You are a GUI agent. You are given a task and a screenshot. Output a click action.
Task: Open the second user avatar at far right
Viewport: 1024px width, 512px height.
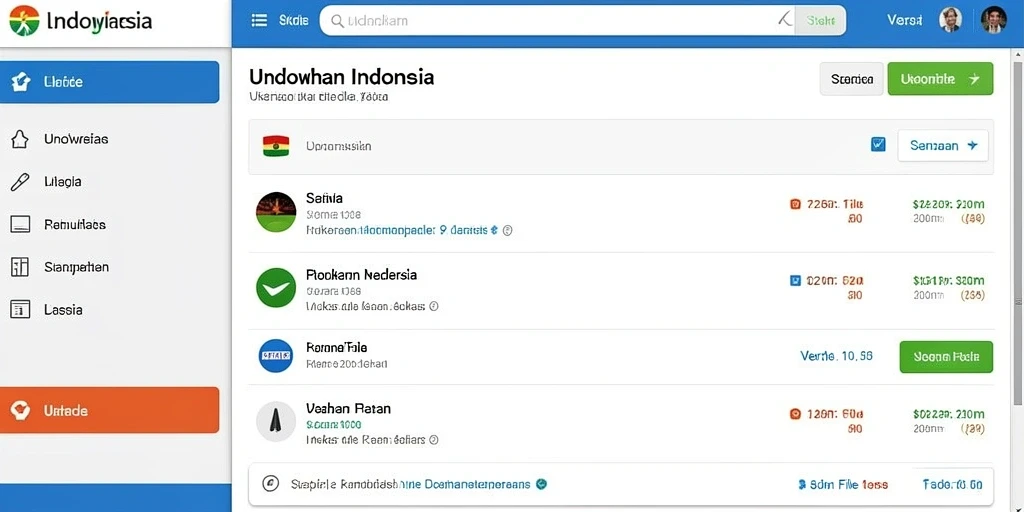point(994,20)
